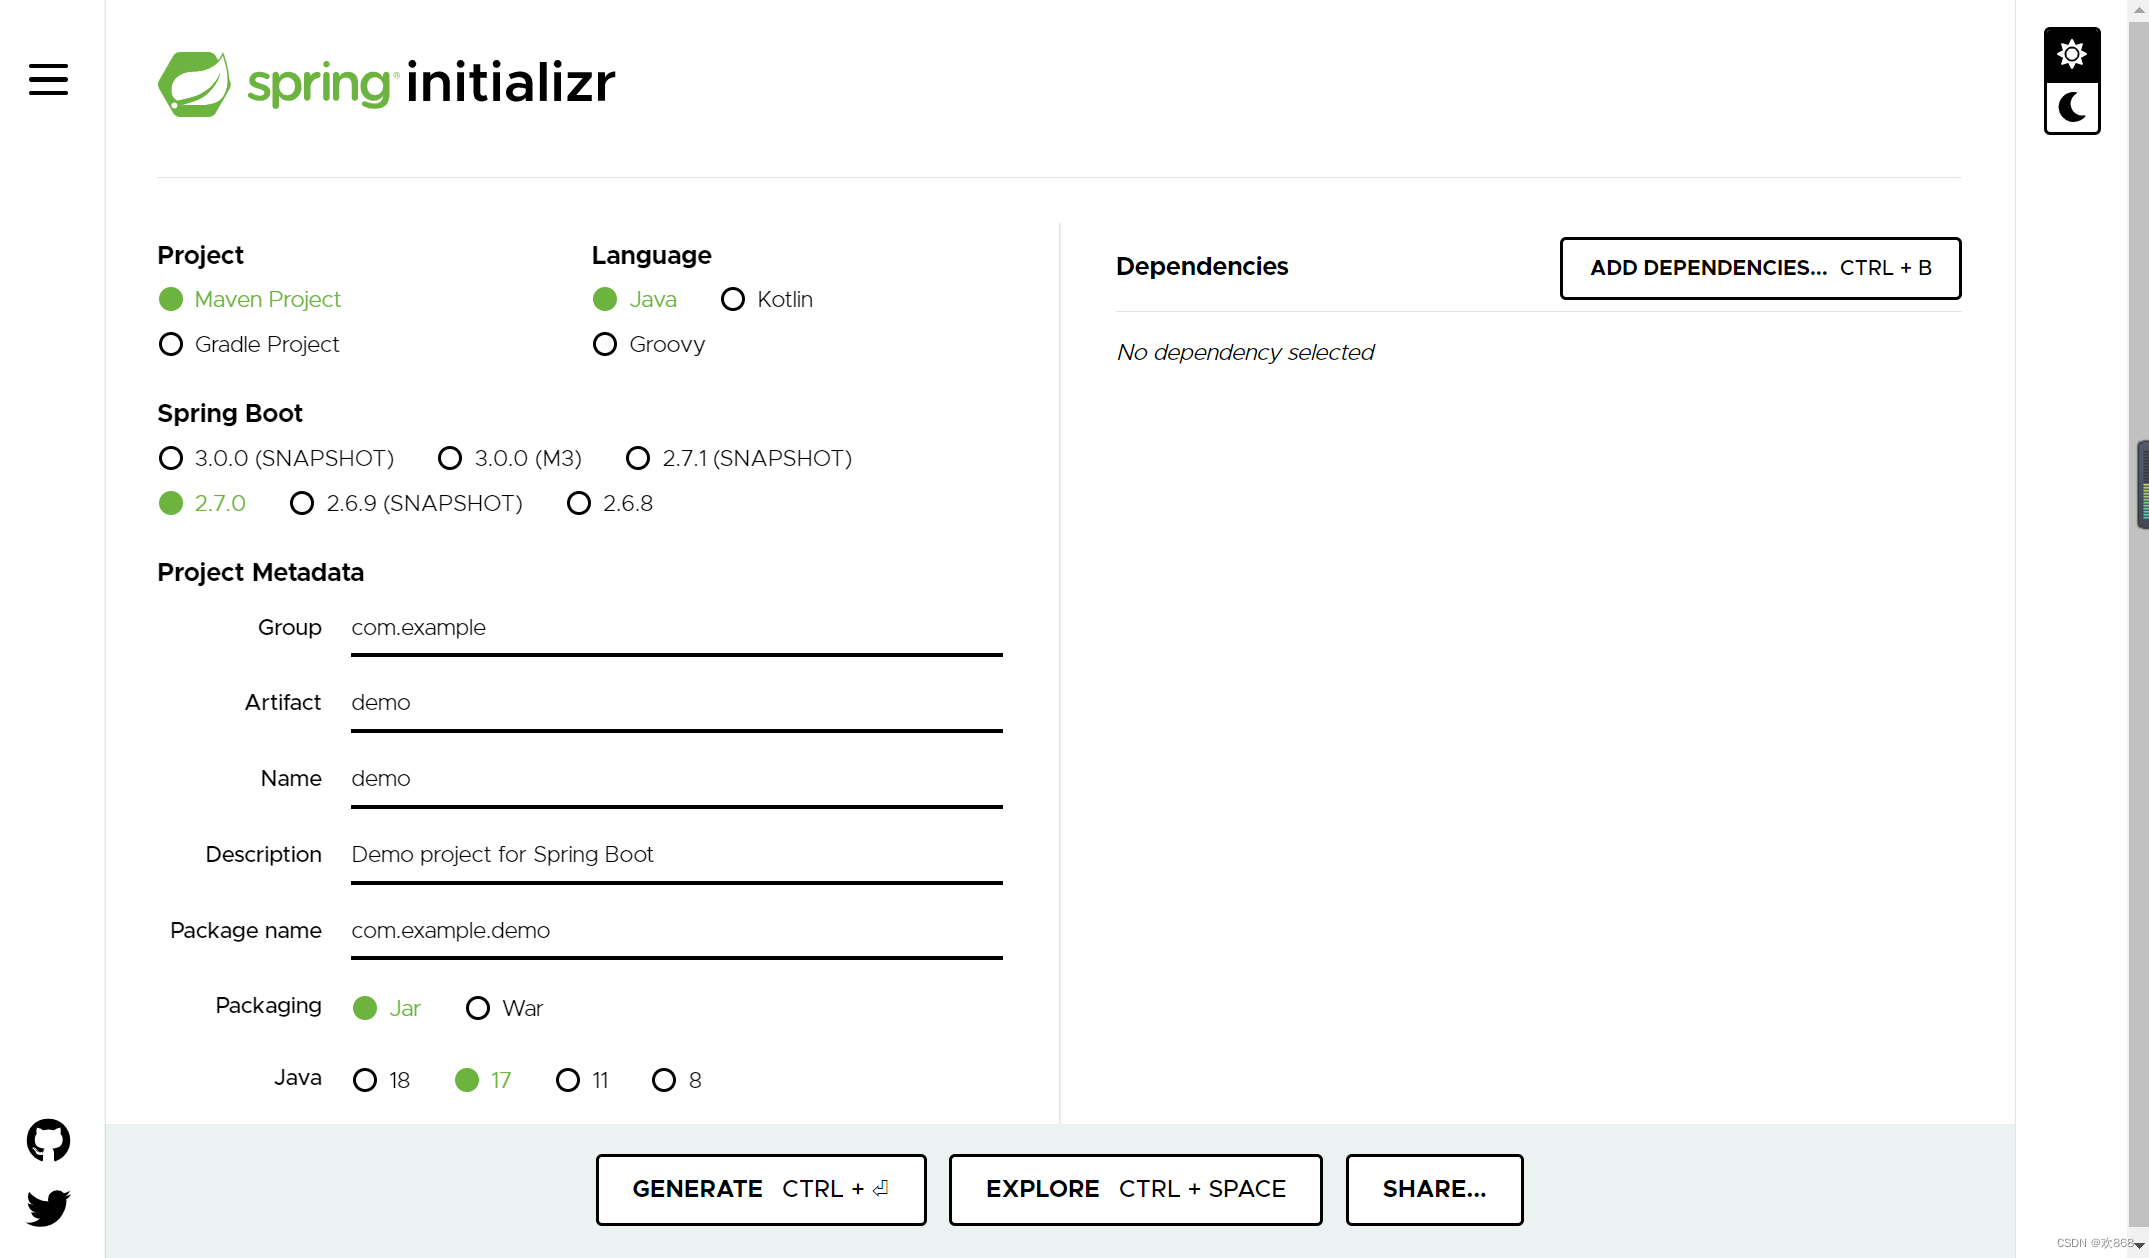Set packaging to War

click(478, 1008)
